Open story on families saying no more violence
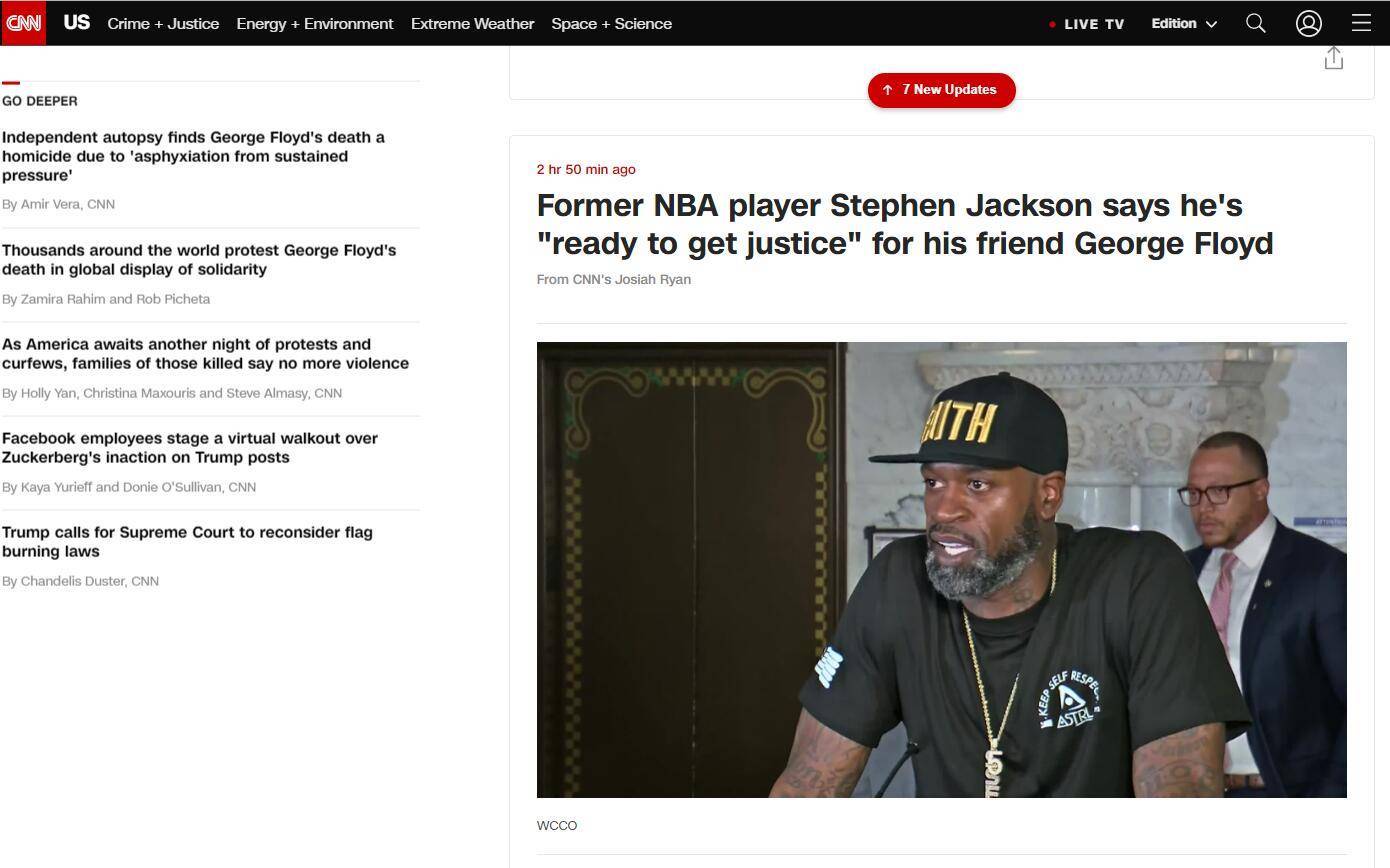The width and height of the screenshot is (1390, 868). [x=205, y=354]
